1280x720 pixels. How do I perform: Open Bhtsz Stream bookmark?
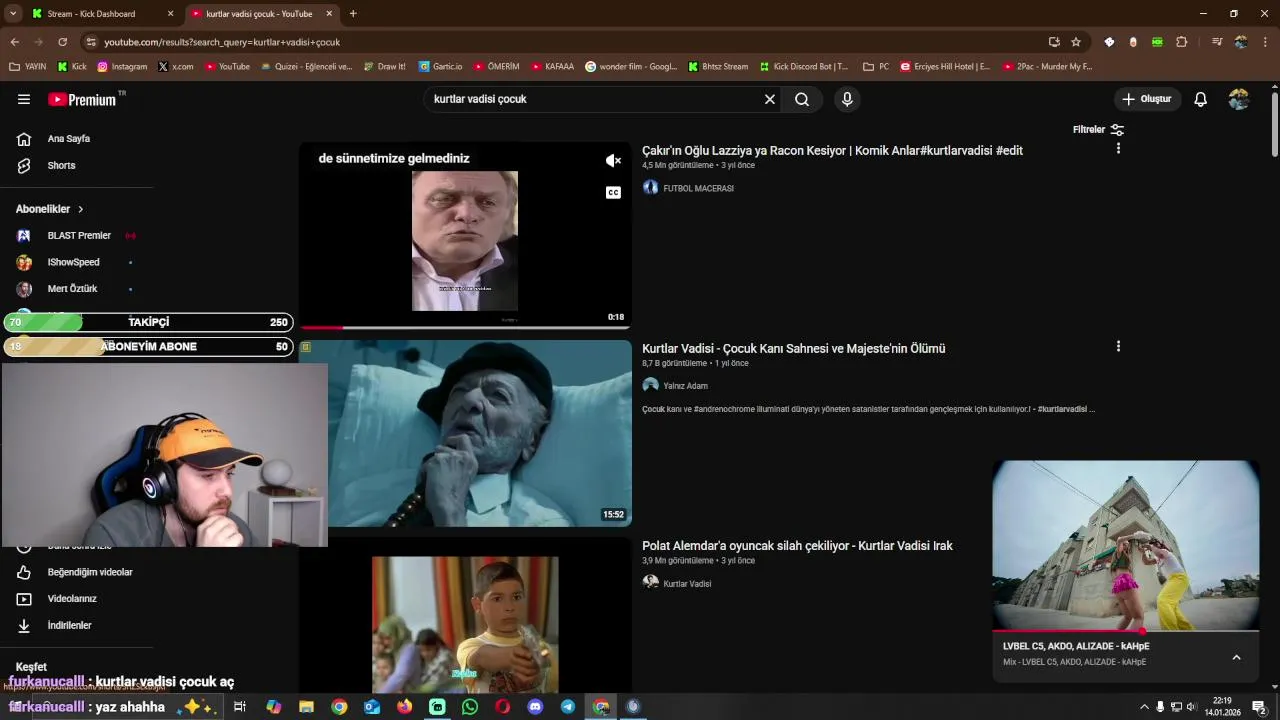718,67
